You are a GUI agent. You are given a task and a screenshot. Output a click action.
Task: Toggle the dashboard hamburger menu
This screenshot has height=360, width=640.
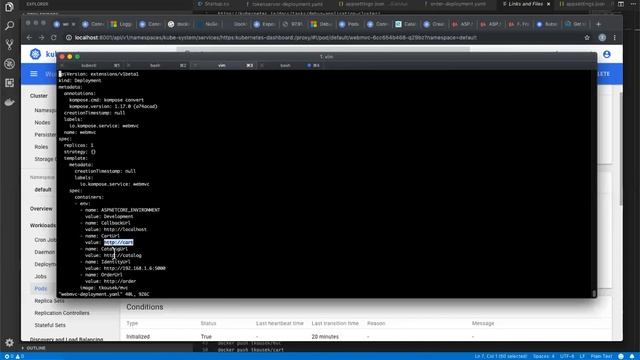click(x=34, y=74)
